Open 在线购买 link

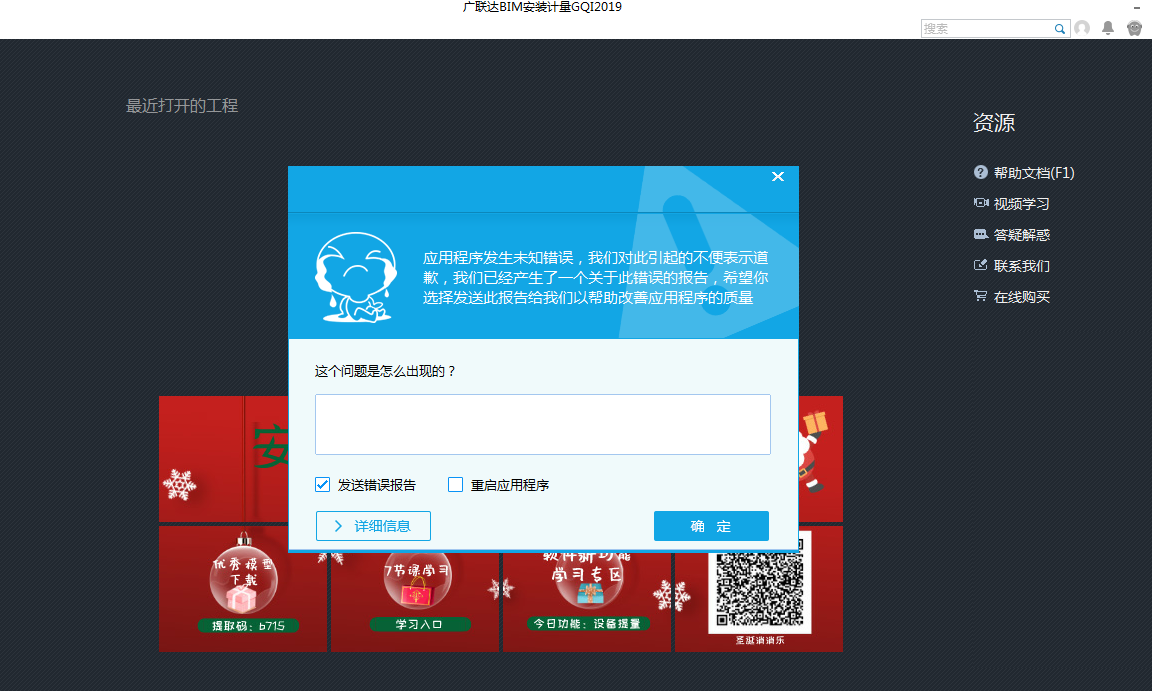point(1021,297)
